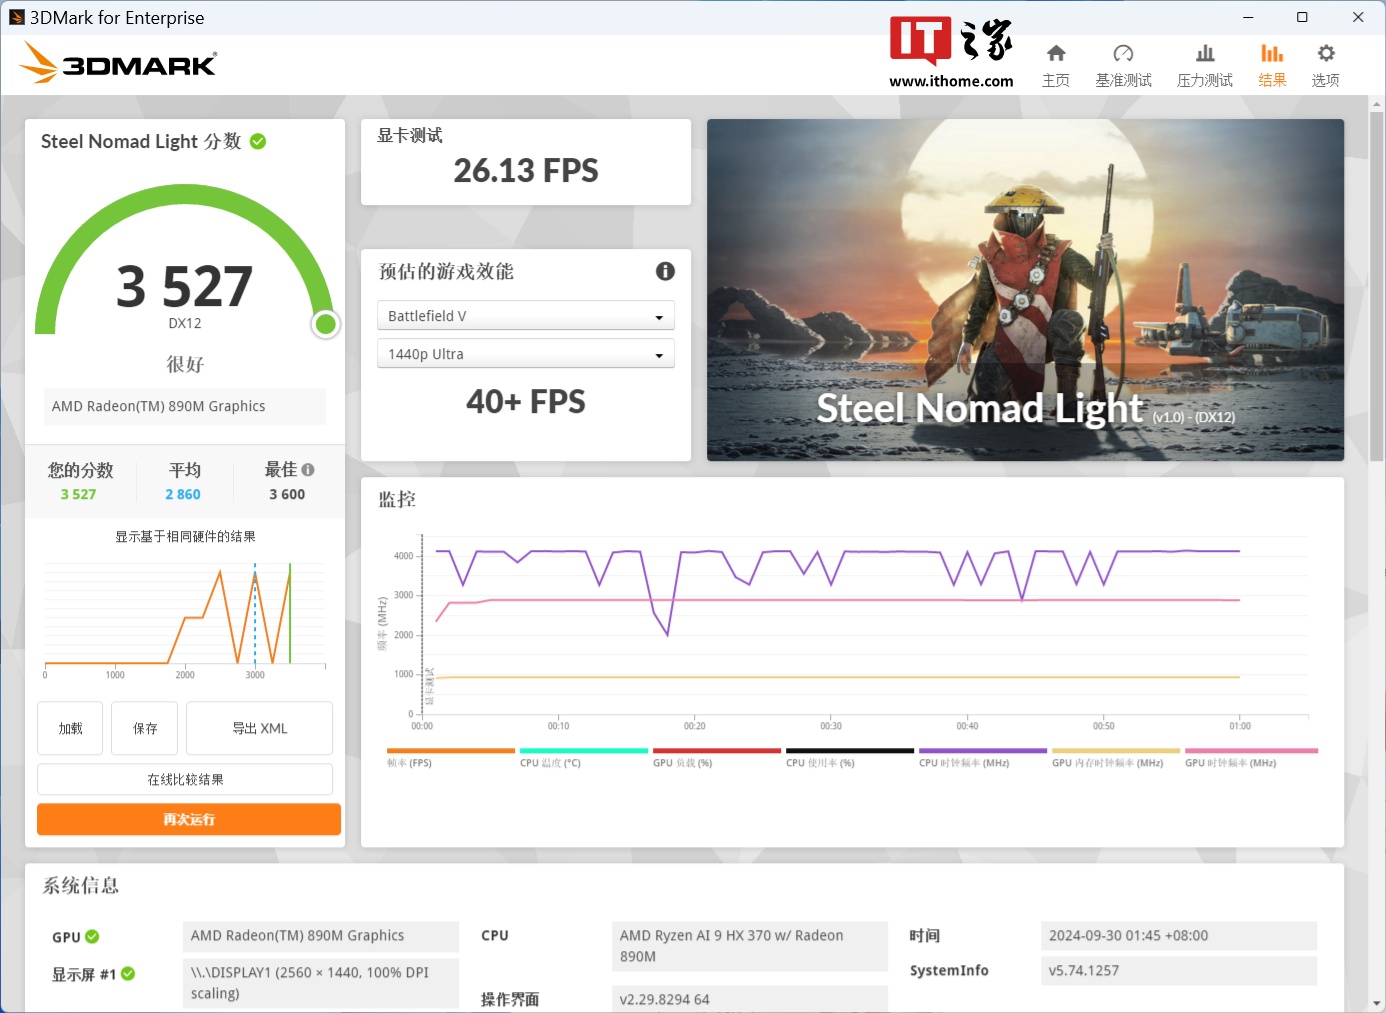1386x1013 pixels.
Task: Click the 操作界面 version v2.29.8294 64
Action: [749, 999]
